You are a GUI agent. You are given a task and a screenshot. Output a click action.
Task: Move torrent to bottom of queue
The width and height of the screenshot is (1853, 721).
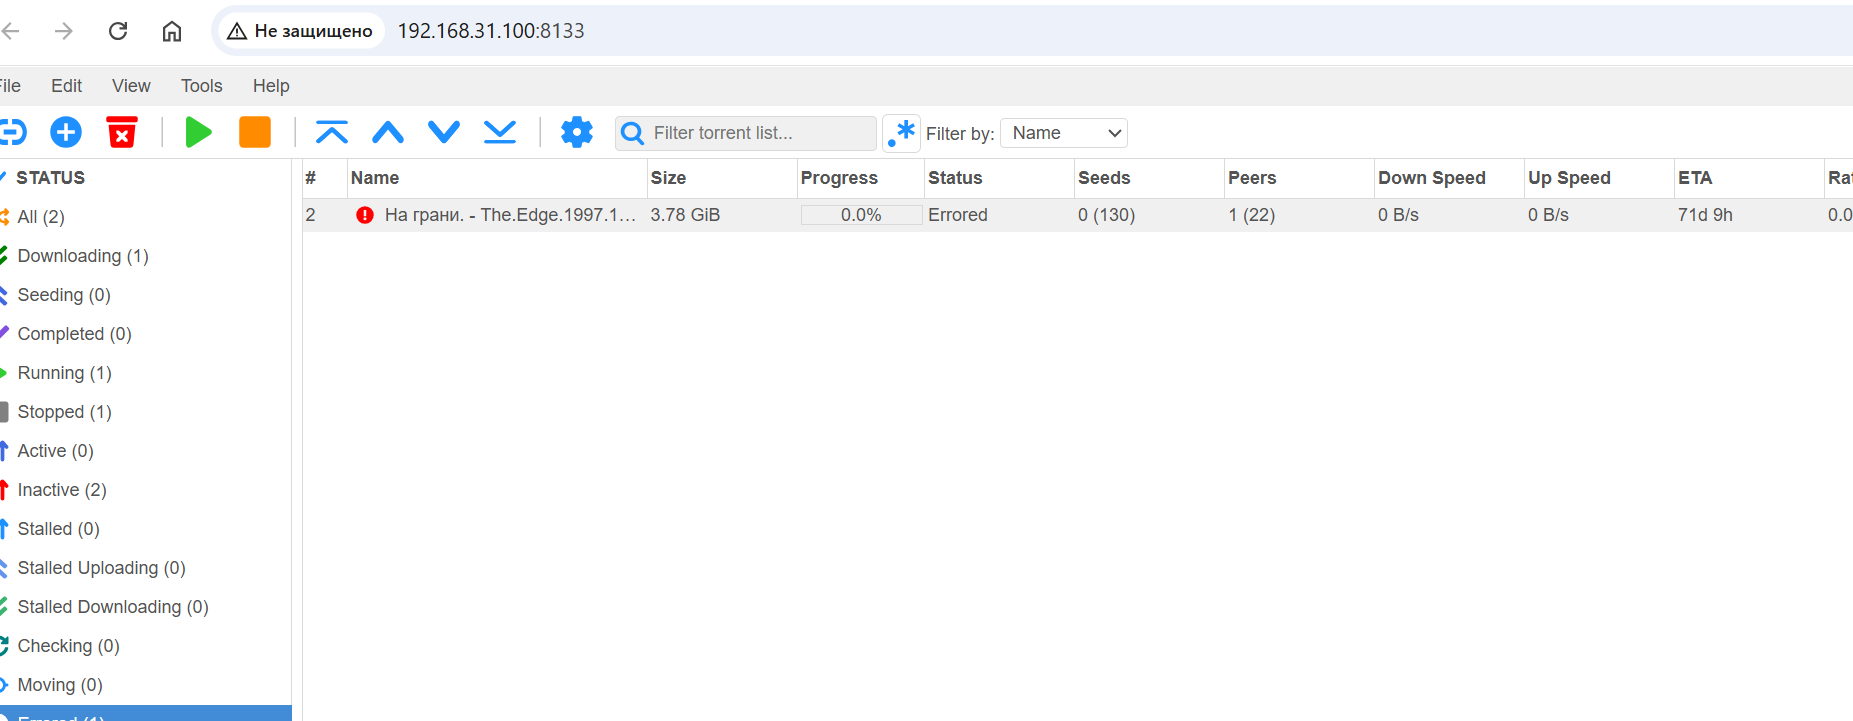click(500, 132)
